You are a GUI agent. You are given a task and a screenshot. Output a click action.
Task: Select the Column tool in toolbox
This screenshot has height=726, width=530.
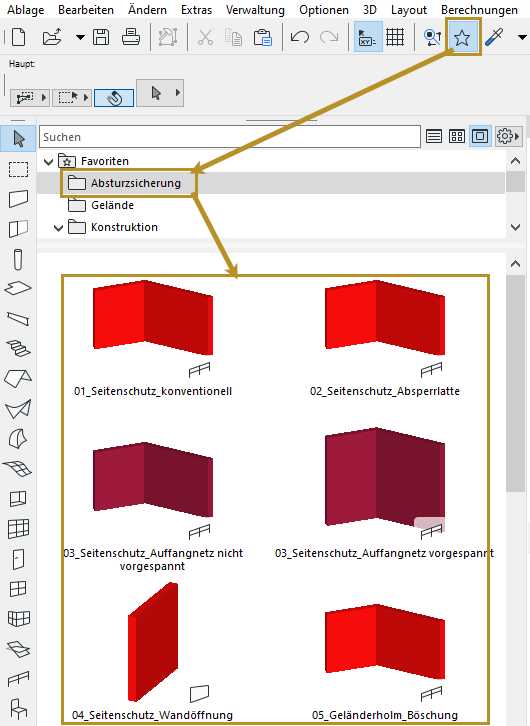coord(18,259)
